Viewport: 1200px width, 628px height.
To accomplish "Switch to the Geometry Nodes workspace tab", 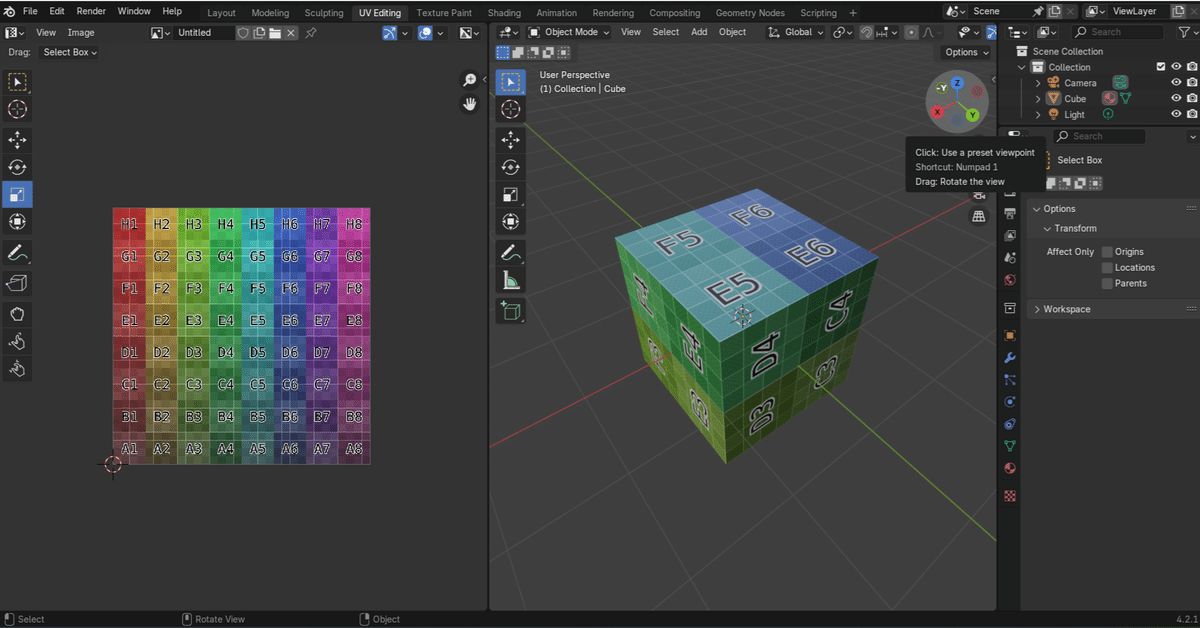I will [x=750, y=13].
